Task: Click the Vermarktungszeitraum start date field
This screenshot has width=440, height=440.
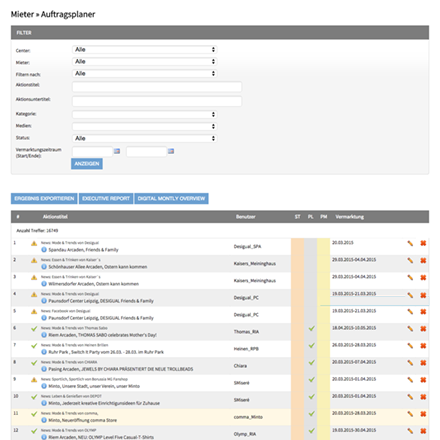Action: point(92,152)
